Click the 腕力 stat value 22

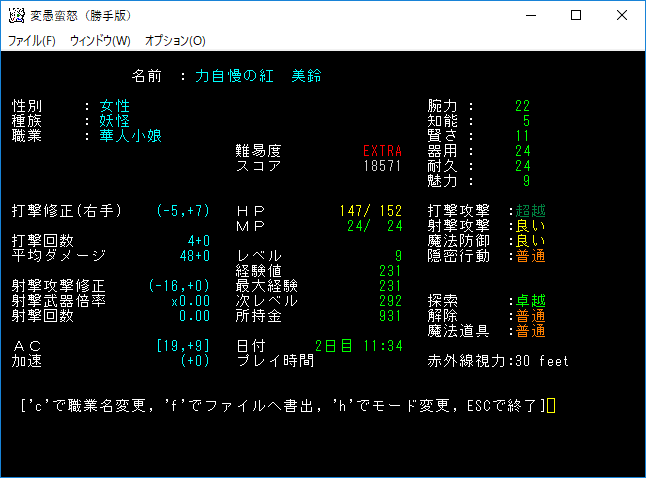pos(522,106)
